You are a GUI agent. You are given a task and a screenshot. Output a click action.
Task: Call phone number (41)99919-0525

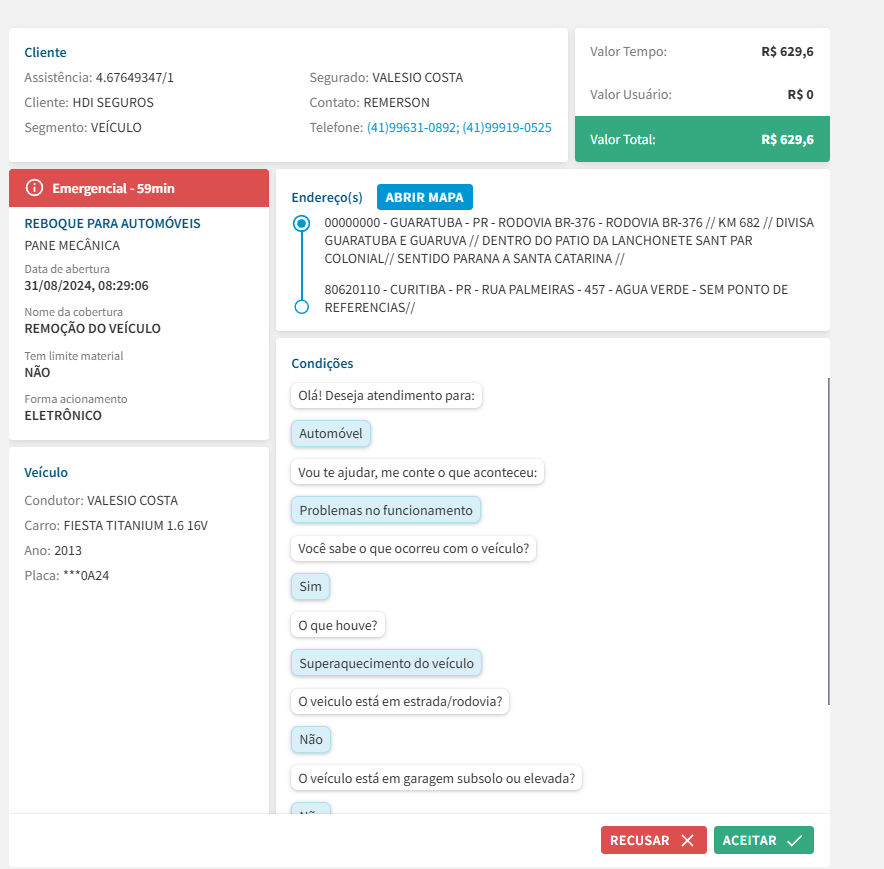[x=506, y=128]
